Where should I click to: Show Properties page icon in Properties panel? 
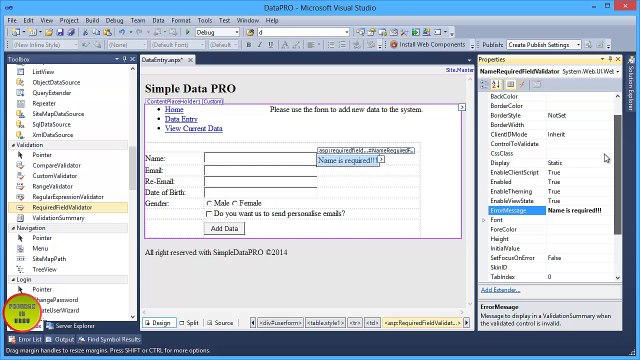tap(510, 84)
